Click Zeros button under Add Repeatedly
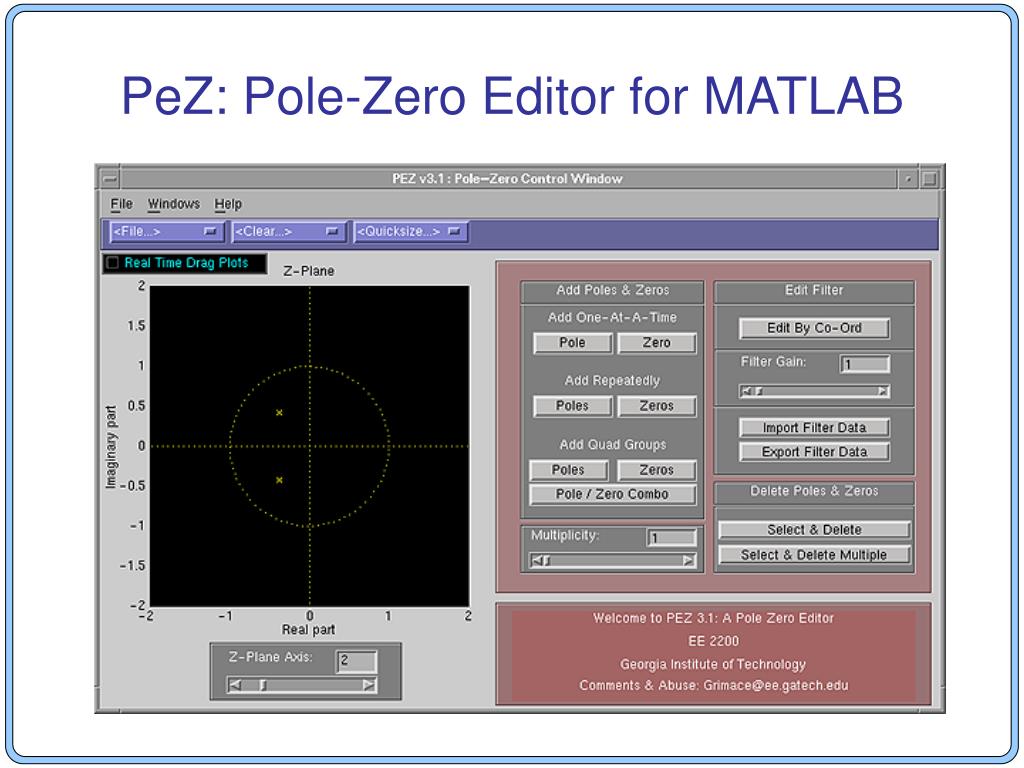The width and height of the screenshot is (1024, 768). tap(656, 406)
